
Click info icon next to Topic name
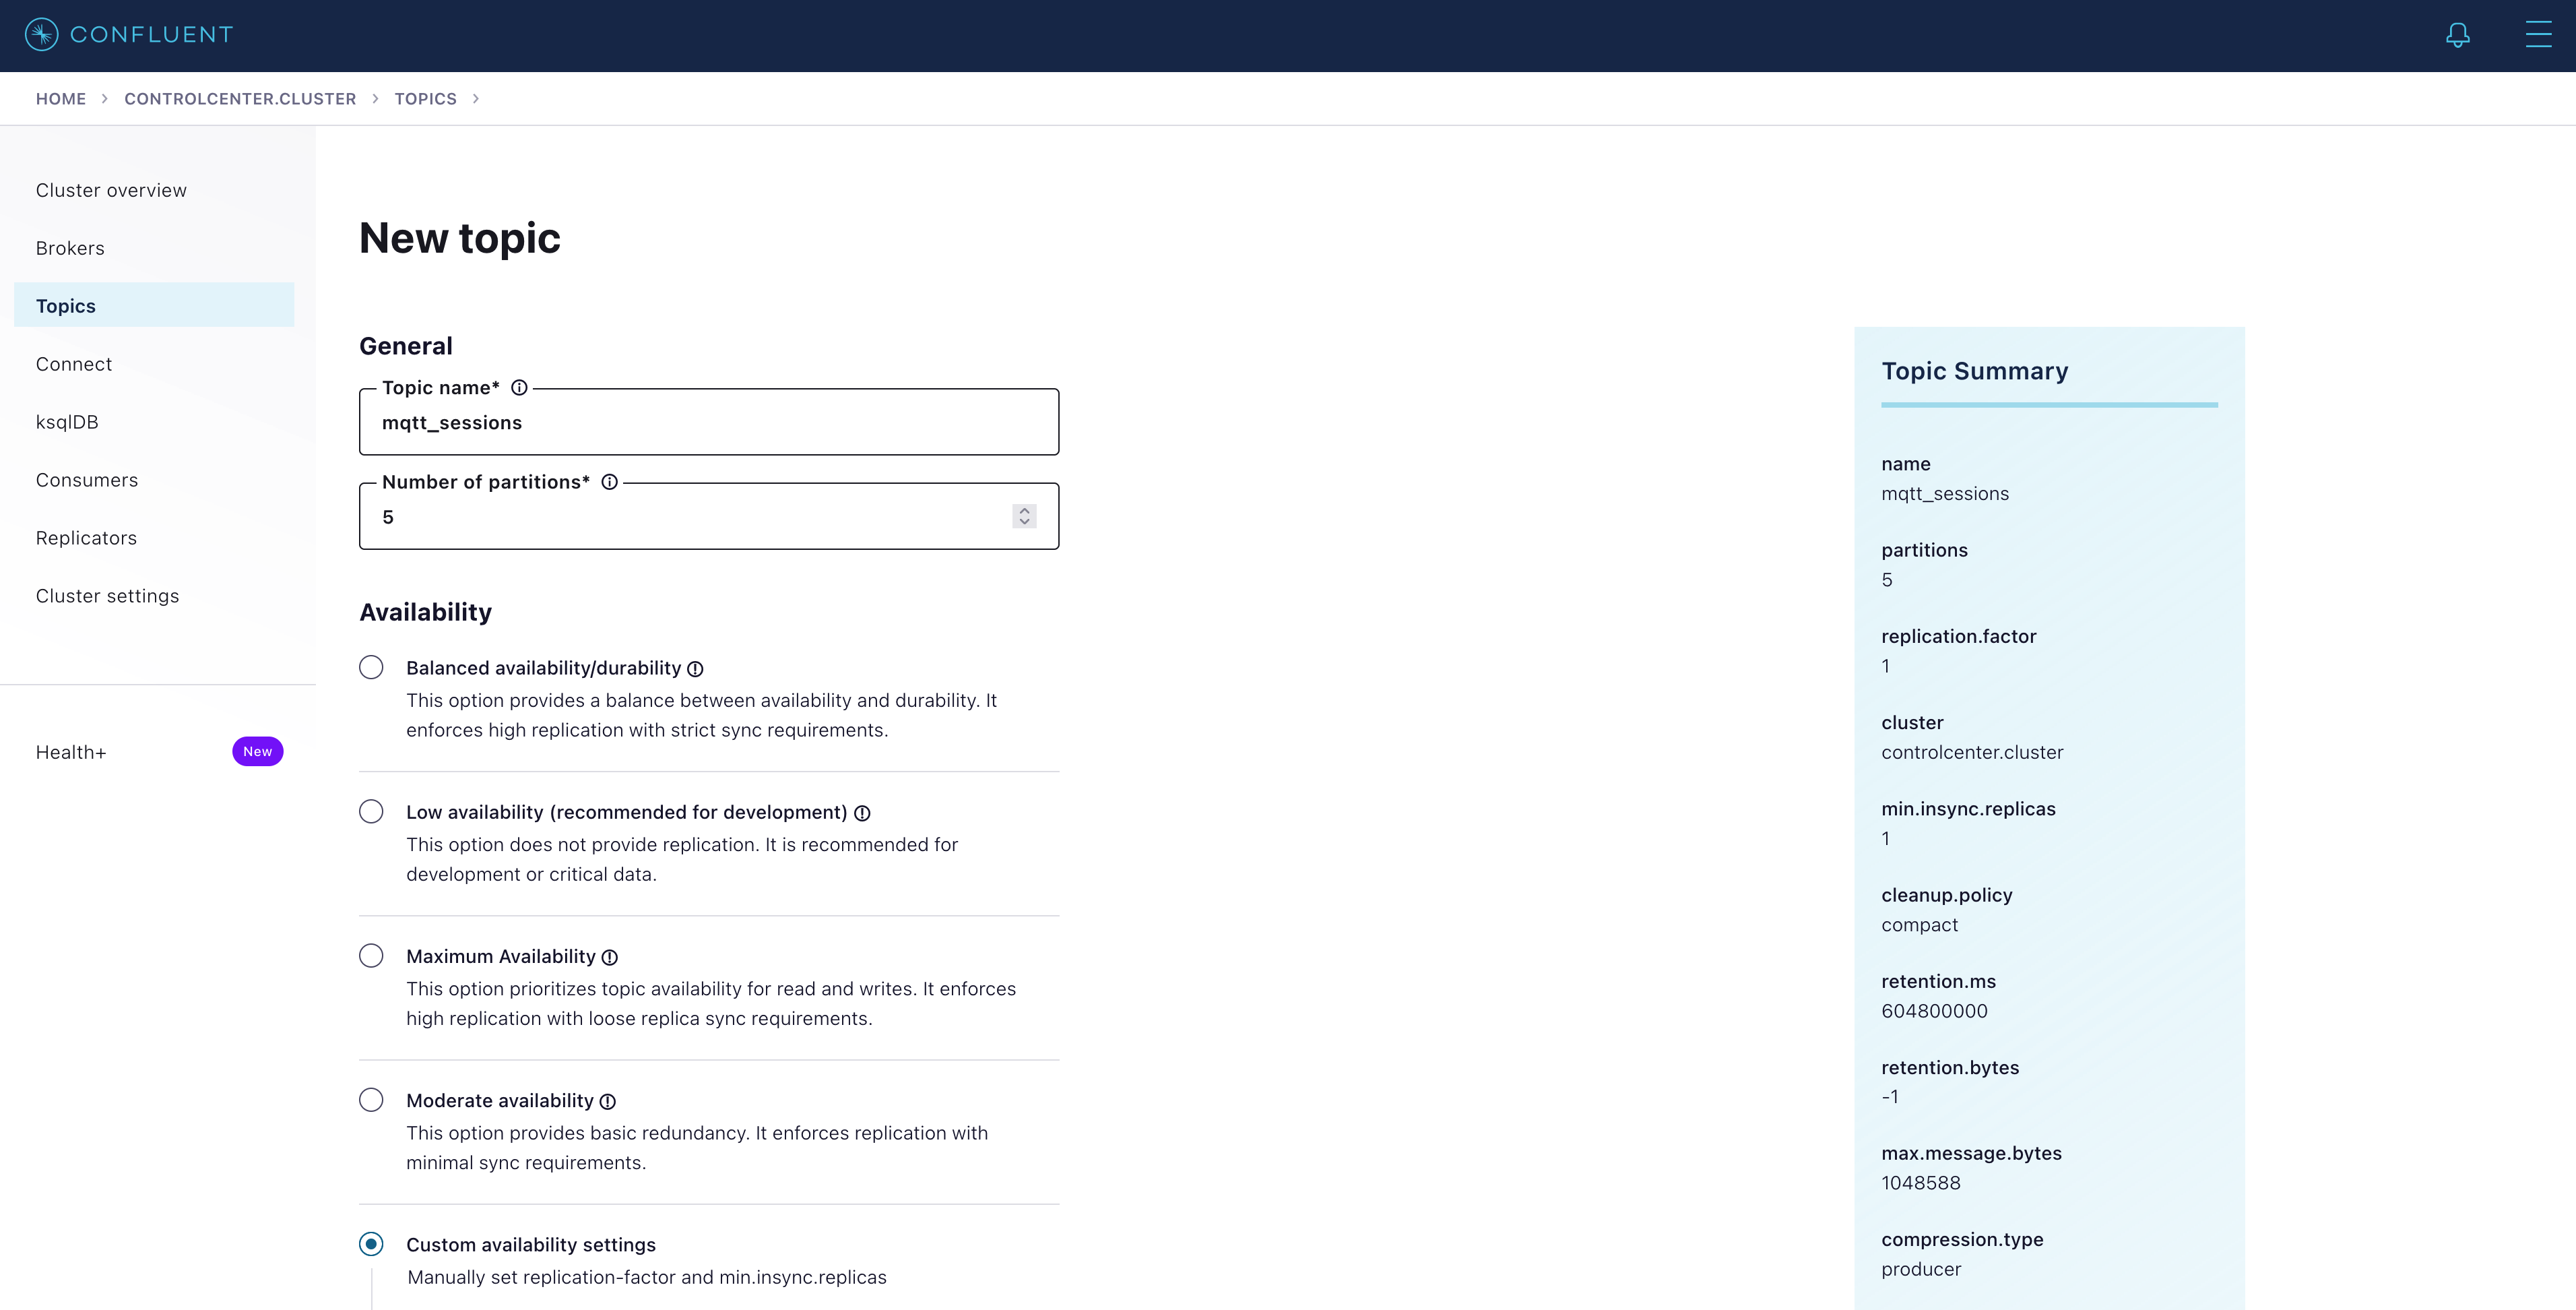pyautogui.click(x=519, y=388)
